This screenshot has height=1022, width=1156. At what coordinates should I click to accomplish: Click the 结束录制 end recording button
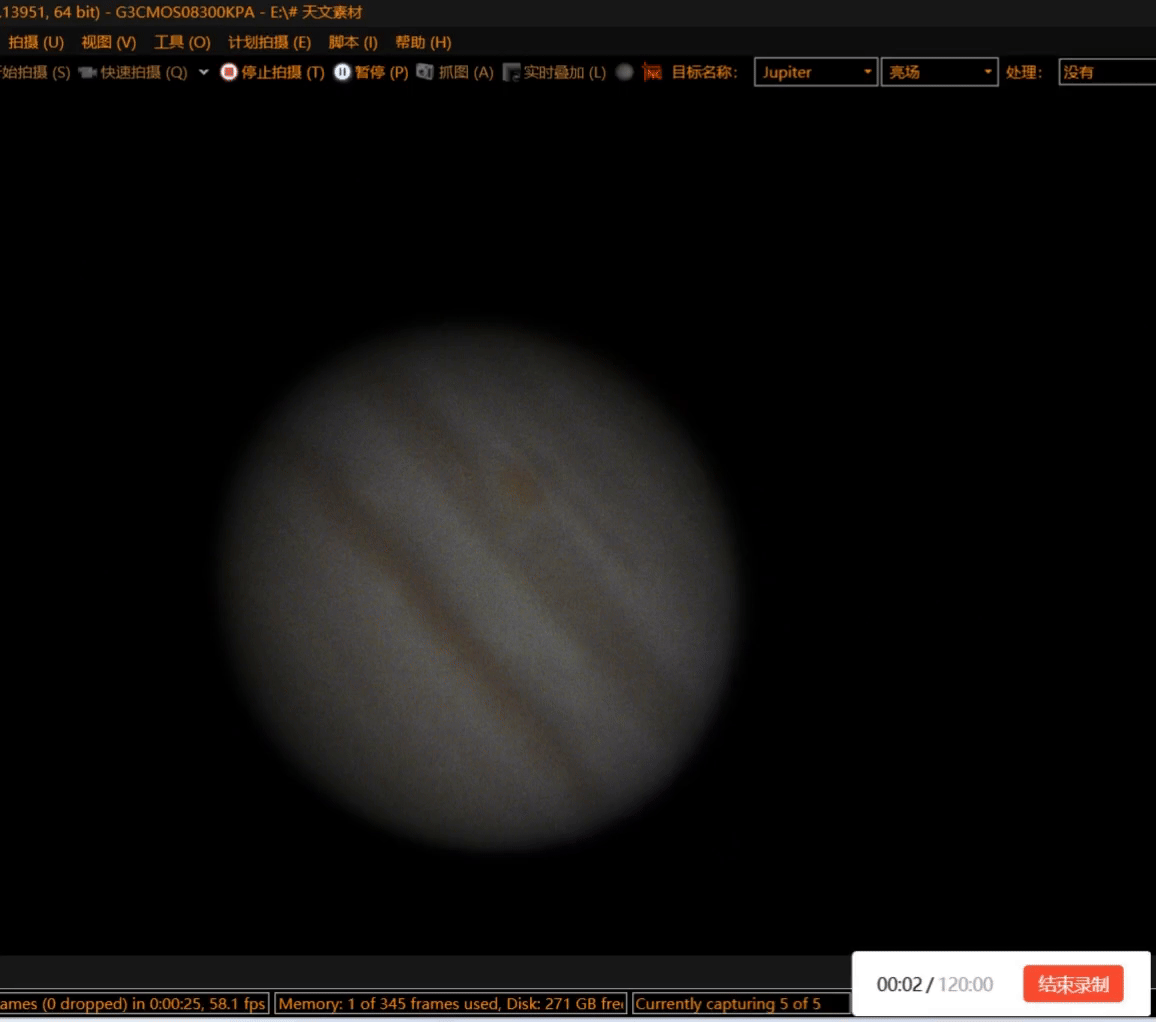(x=1073, y=984)
